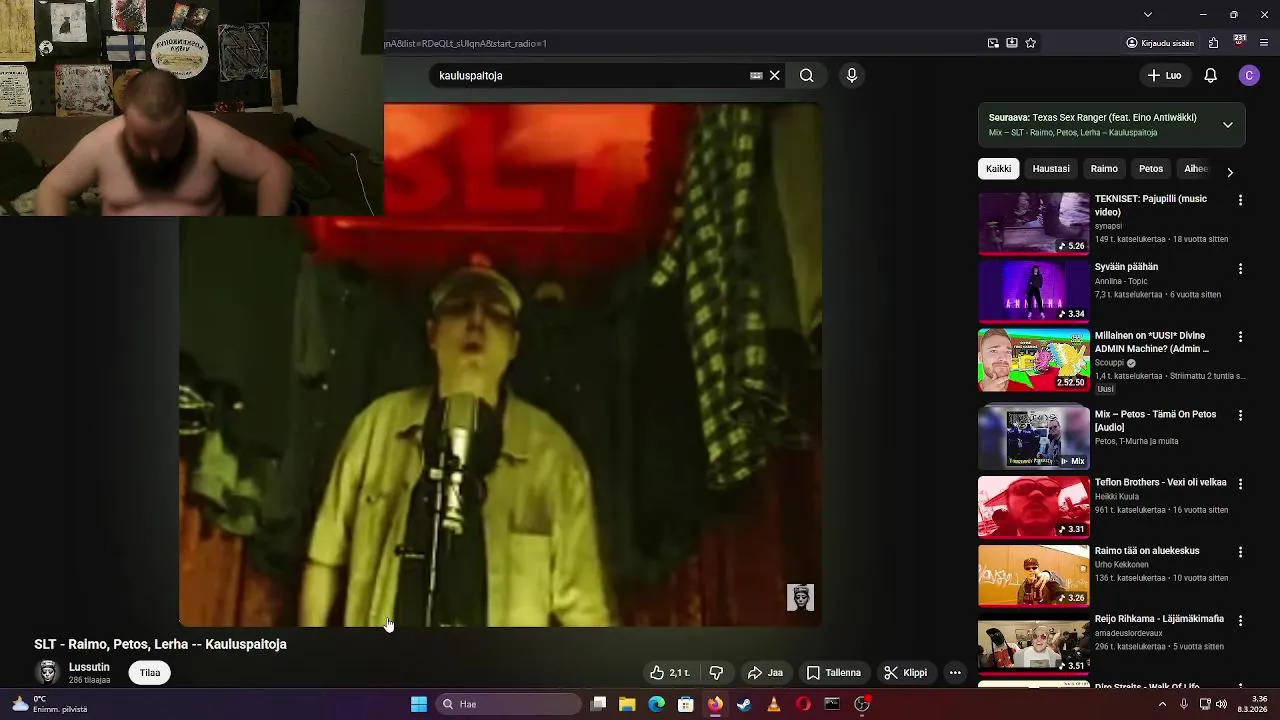The height and width of the screenshot is (720, 1280).
Task: Click Tallenna to save video
Action: pyautogui.click(x=834, y=673)
